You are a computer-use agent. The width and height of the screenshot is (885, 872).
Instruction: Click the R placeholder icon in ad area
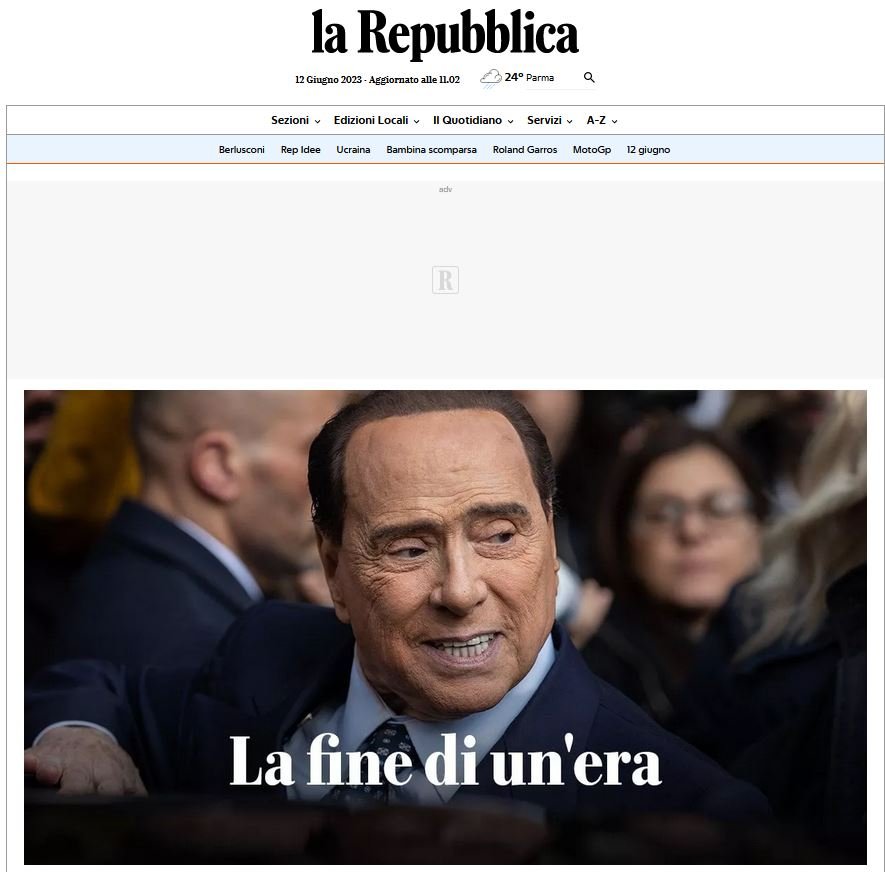click(x=445, y=280)
